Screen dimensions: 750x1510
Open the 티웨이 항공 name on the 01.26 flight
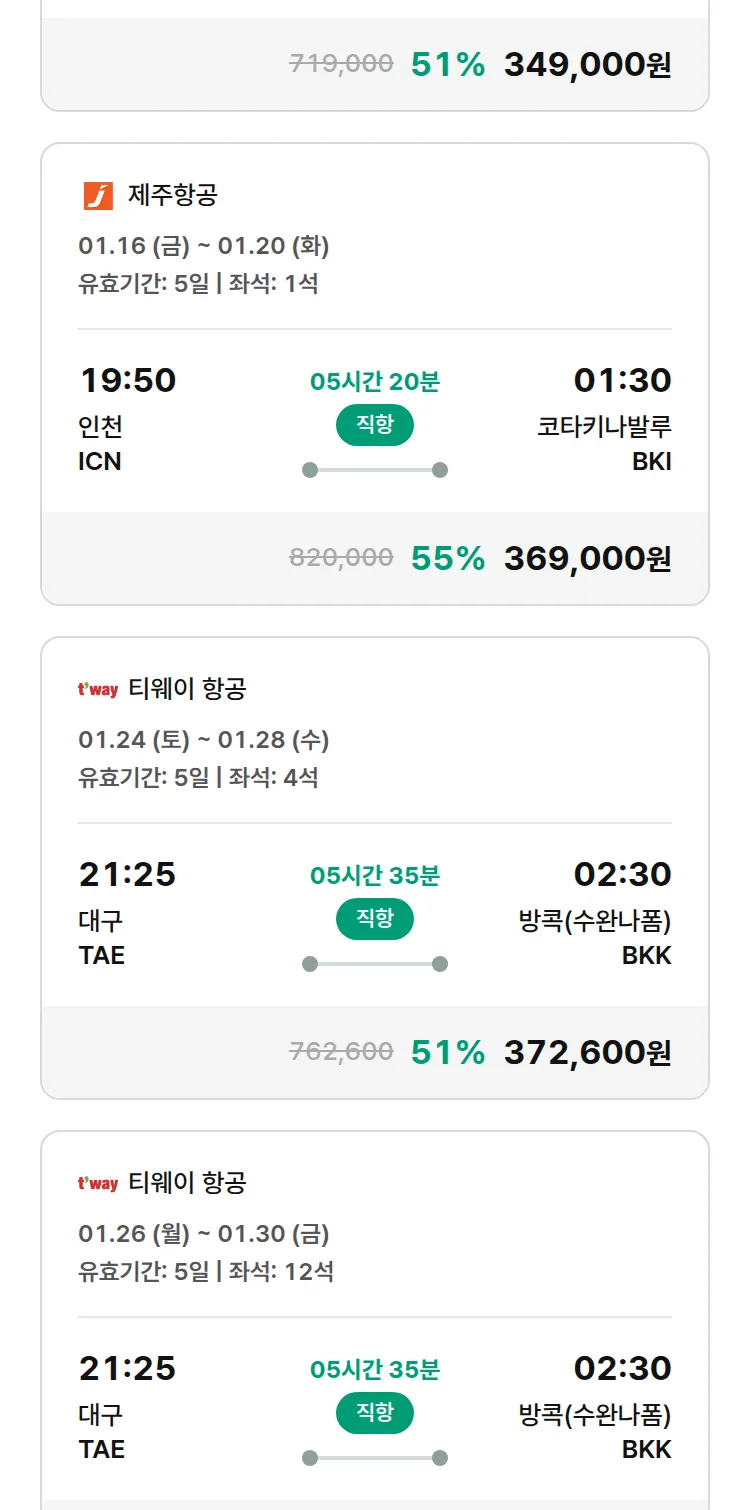(187, 1183)
